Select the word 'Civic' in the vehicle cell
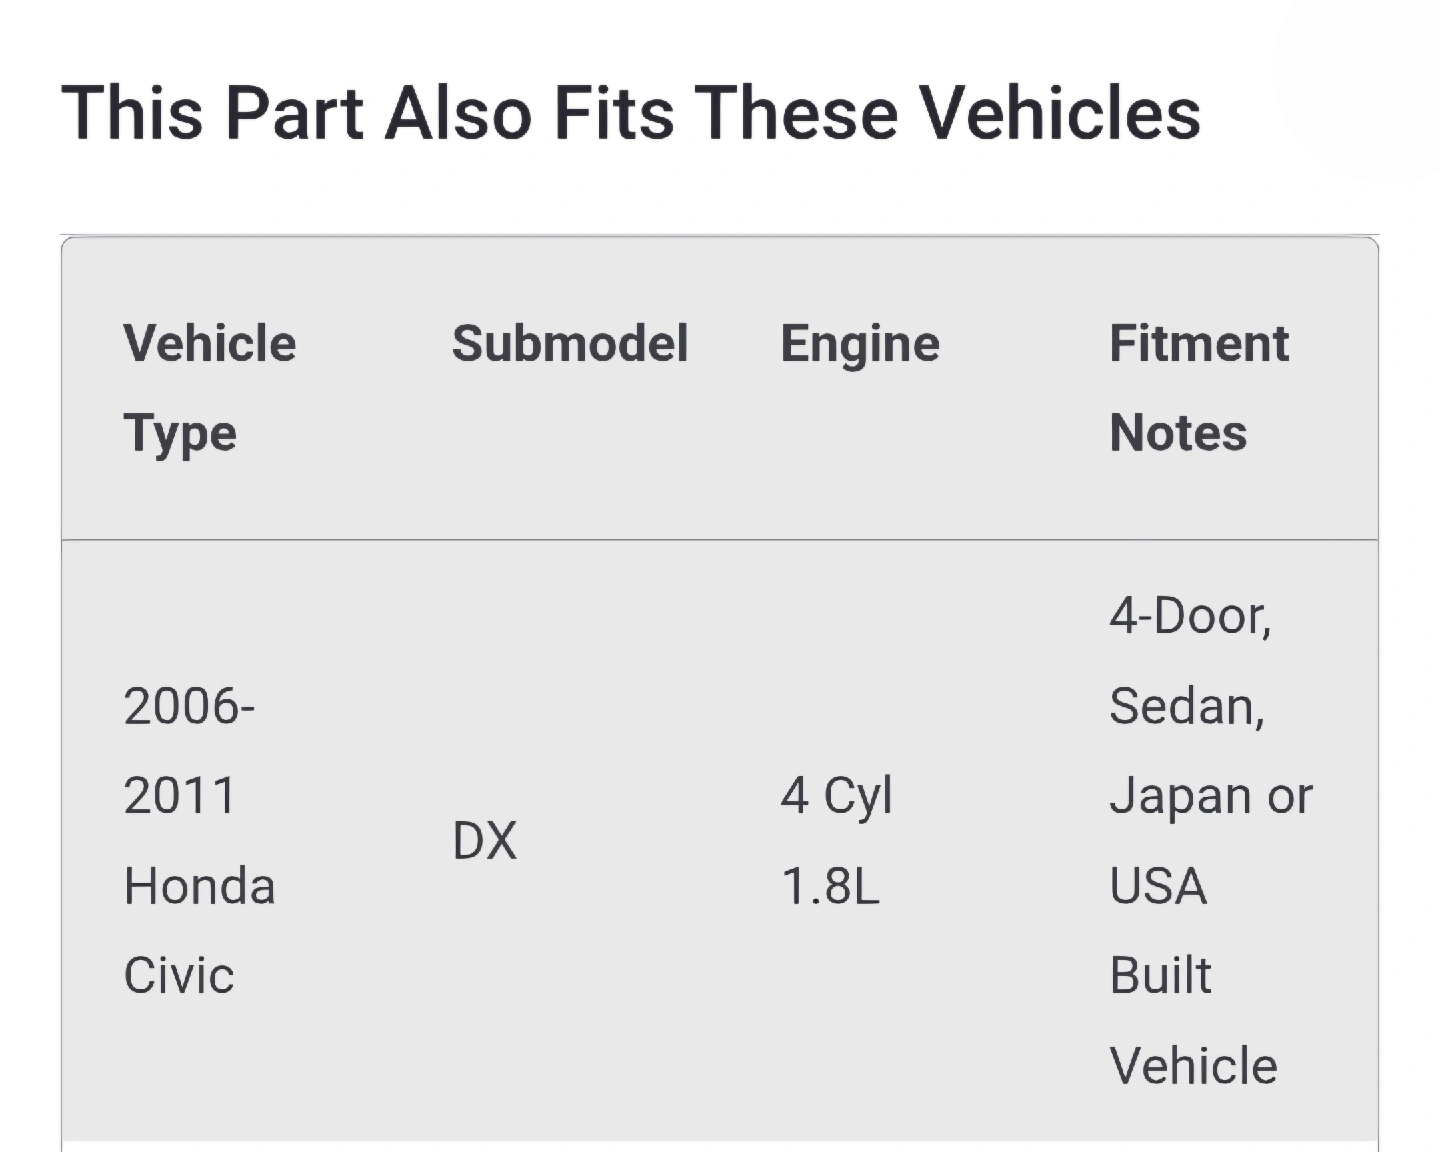The width and height of the screenshot is (1440, 1152). tap(179, 976)
